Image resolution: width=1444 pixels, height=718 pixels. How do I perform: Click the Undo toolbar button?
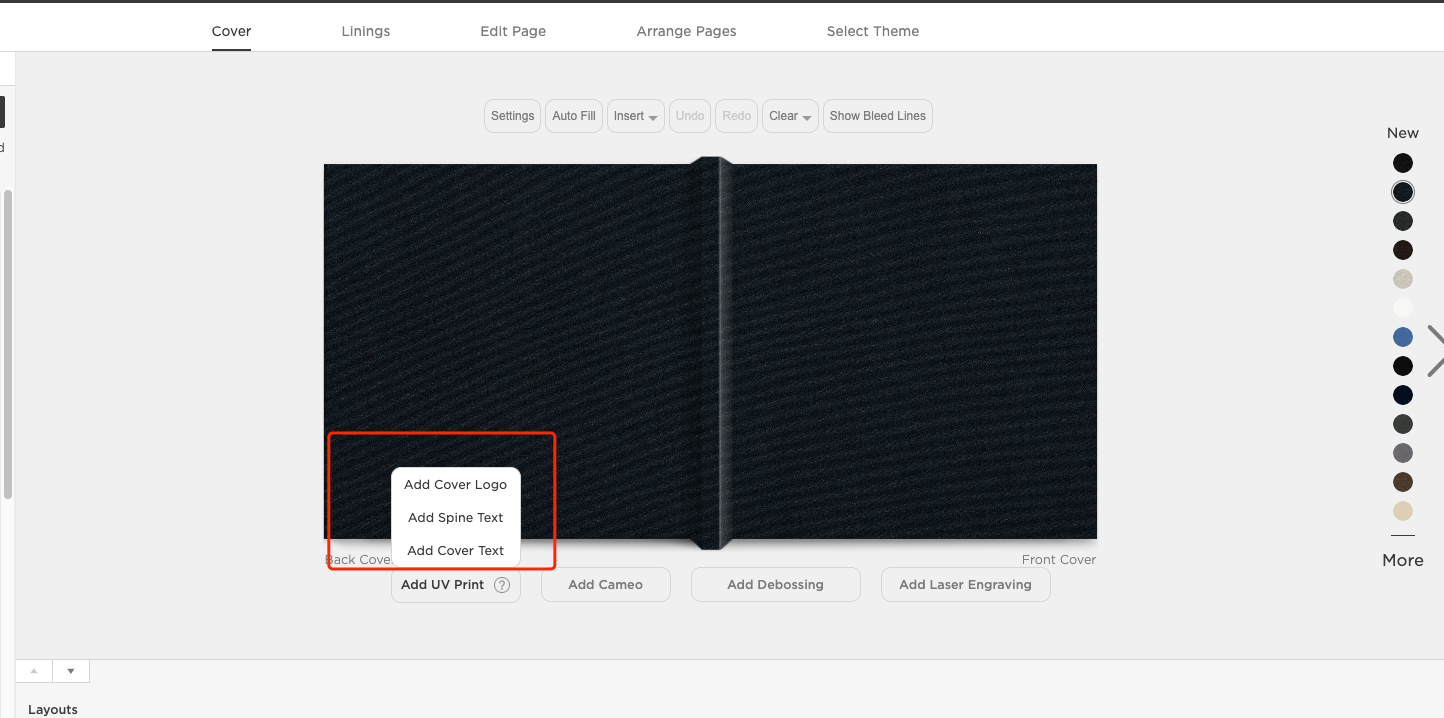coord(690,116)
